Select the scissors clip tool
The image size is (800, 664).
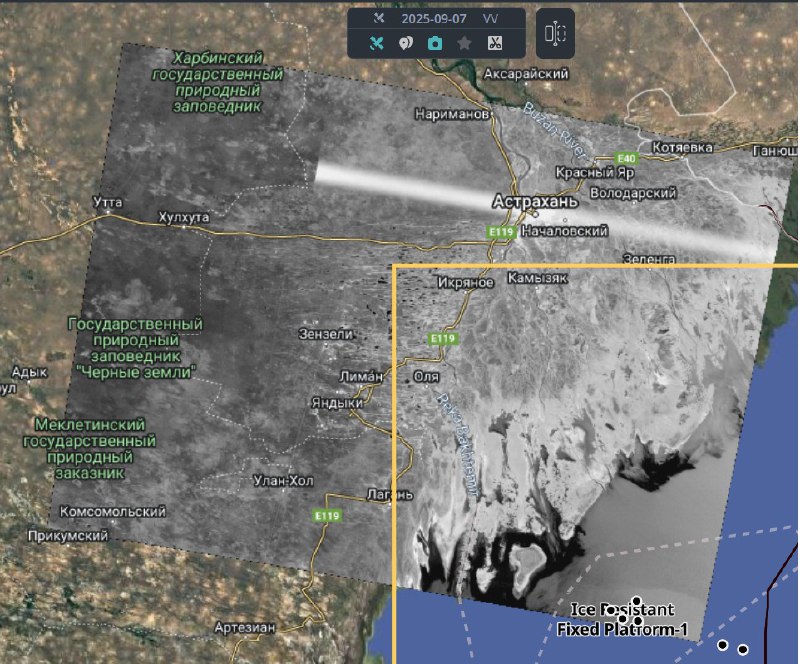pos(494,43)
